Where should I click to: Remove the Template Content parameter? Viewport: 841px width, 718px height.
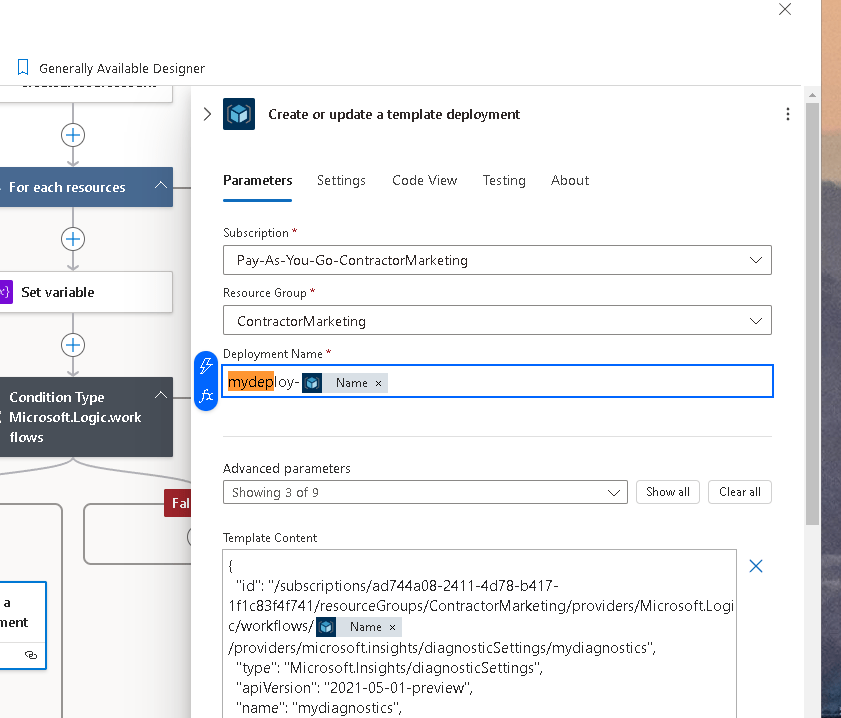(x=756, y=566)
